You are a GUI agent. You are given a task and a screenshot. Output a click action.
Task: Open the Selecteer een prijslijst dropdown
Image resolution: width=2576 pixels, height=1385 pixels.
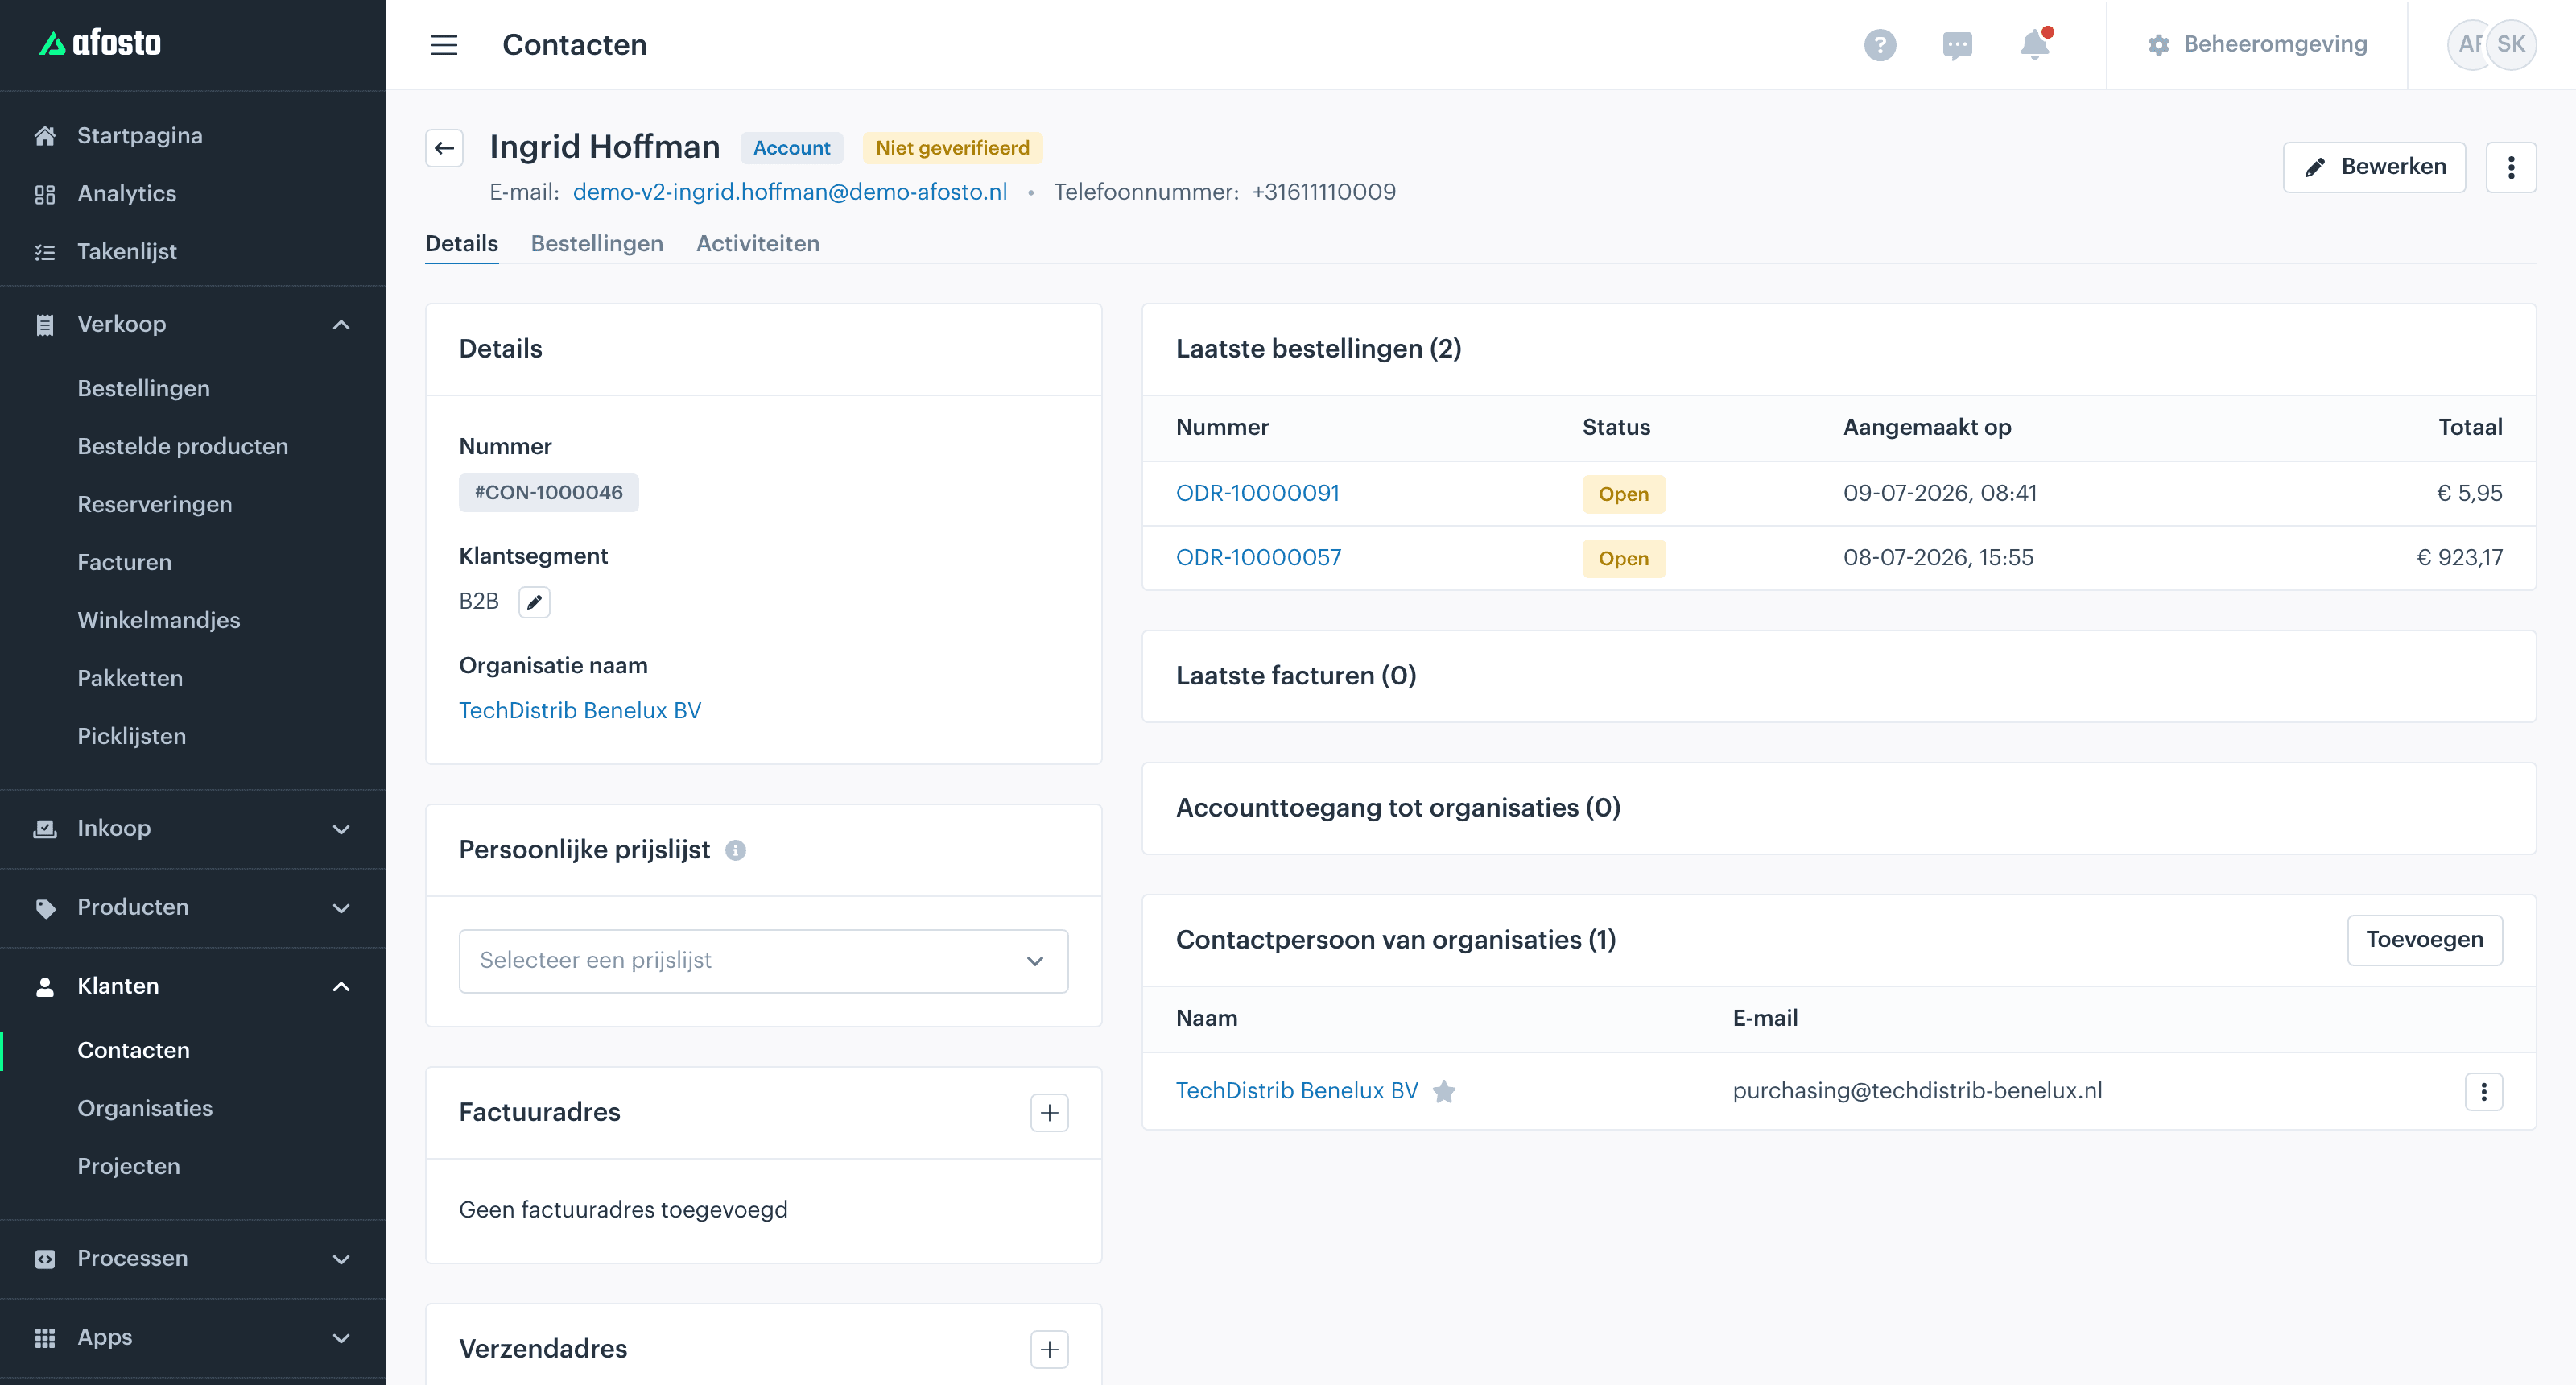tap(763, 961)
